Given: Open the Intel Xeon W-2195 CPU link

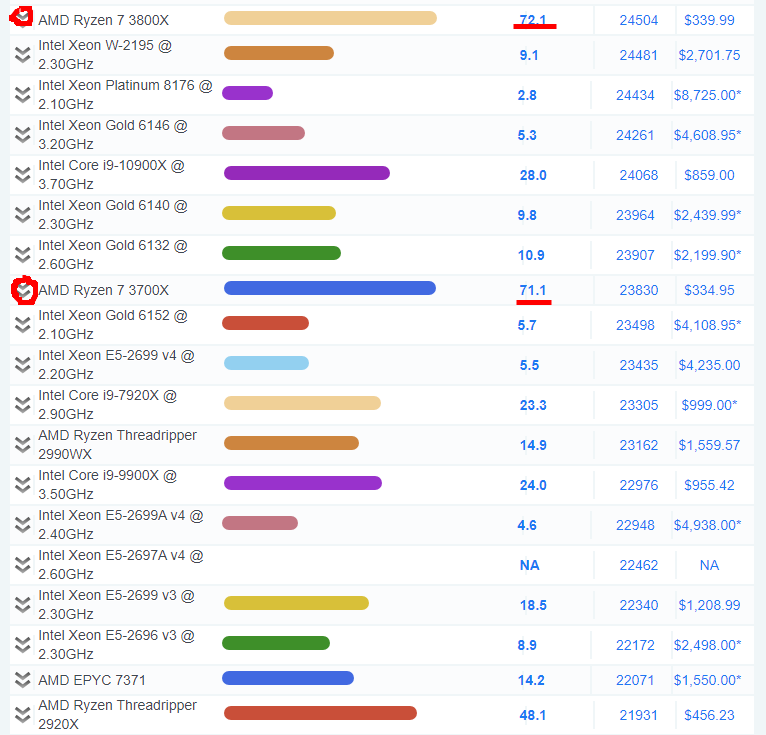Looking at the screenshot, I should 105,55.
